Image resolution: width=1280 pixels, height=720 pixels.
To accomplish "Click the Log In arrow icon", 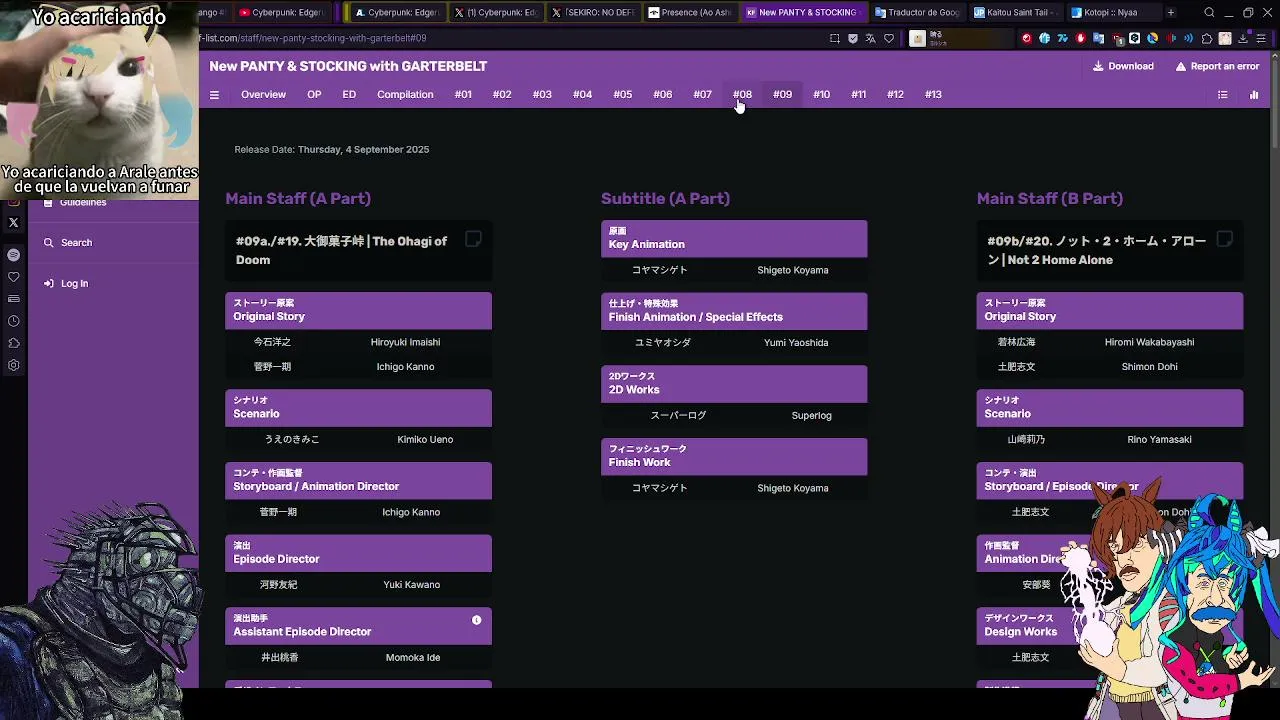I will 48,284.
